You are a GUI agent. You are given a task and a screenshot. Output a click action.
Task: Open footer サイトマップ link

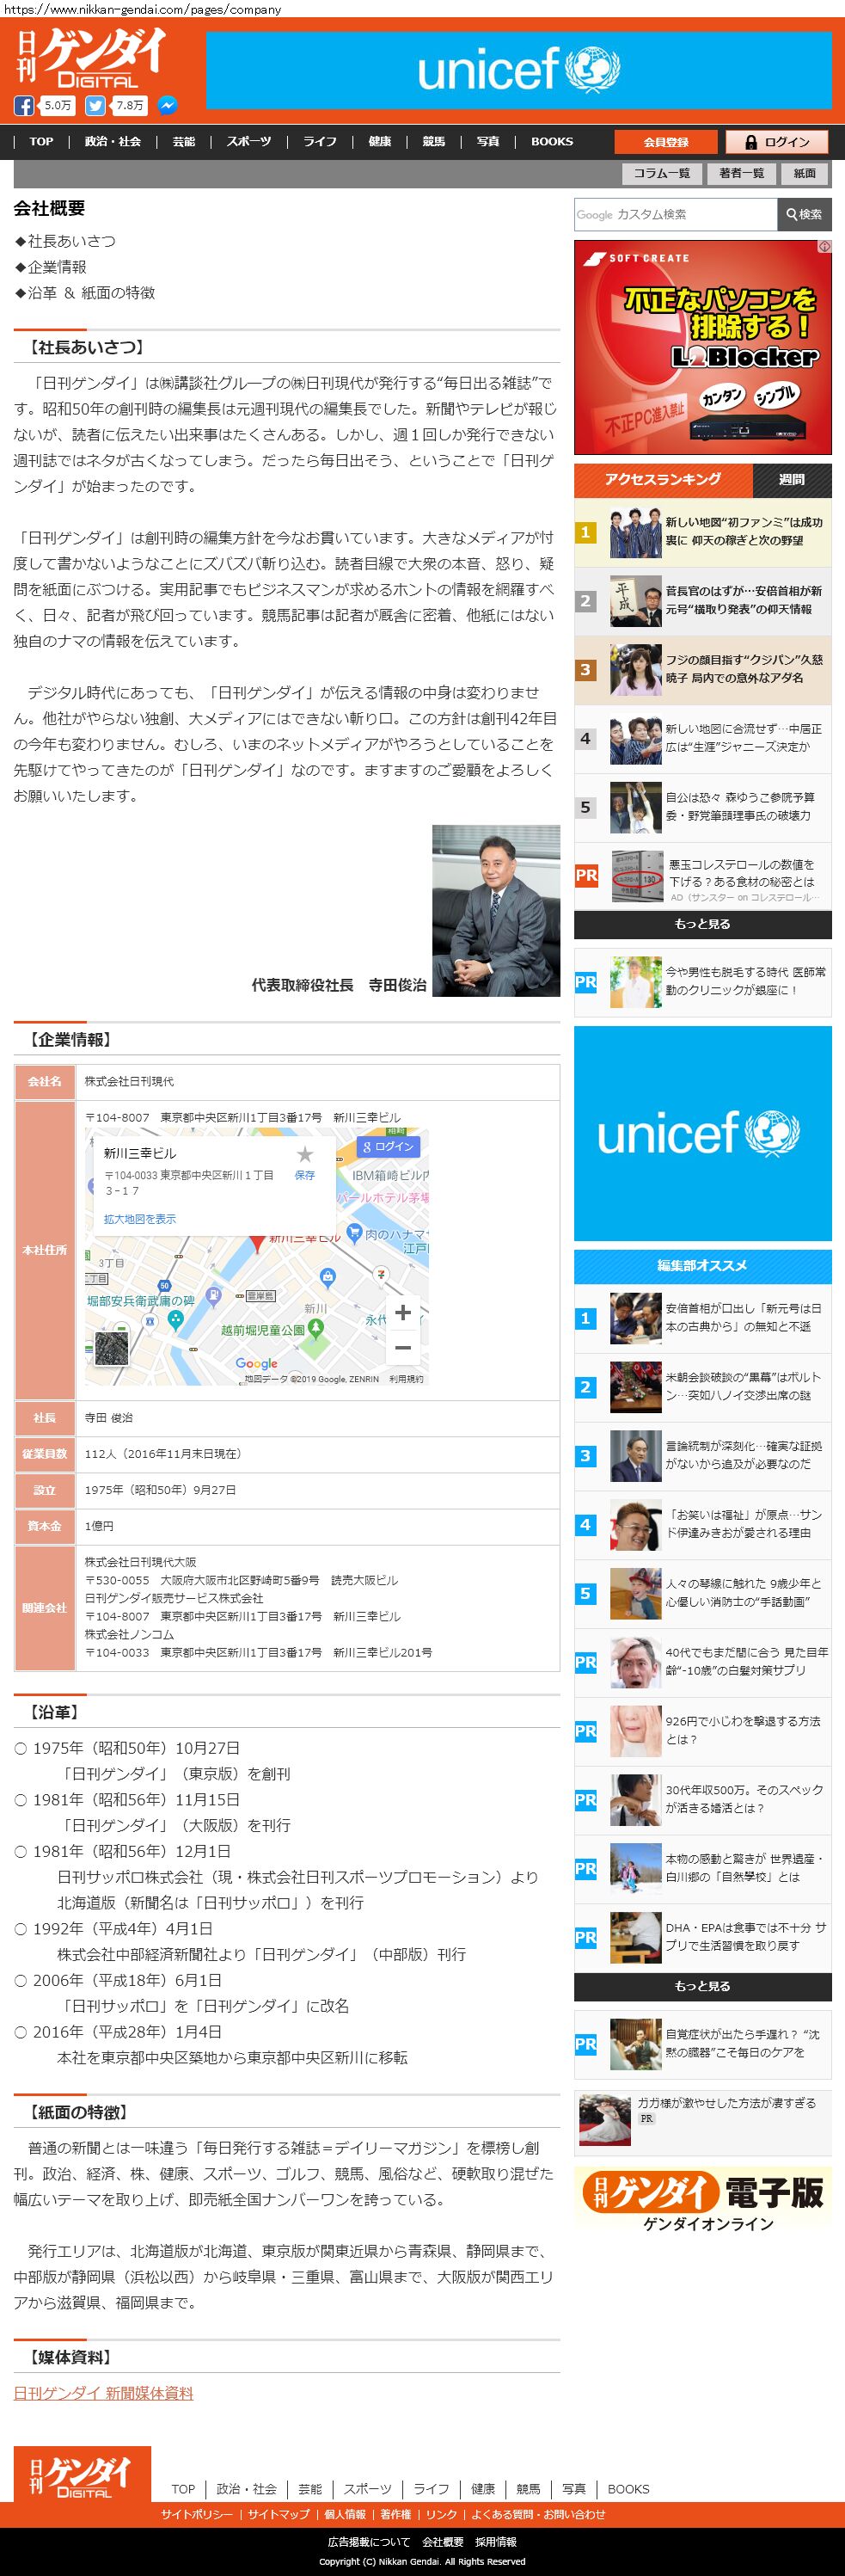tap(279, 2514)
